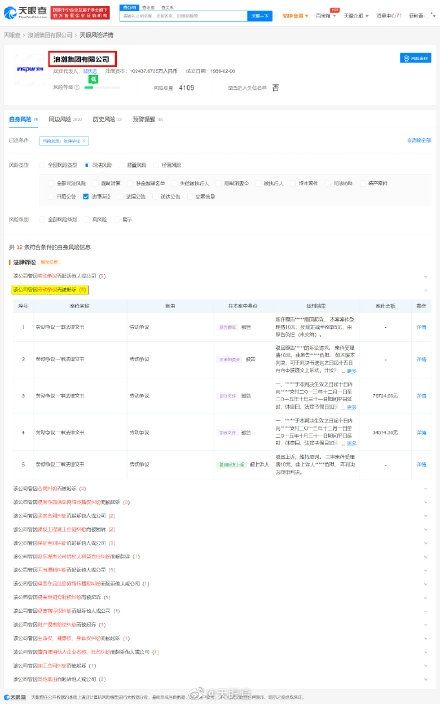Collapse the highlighted 劳动争议 (5) row

click(x=219, y=290)
